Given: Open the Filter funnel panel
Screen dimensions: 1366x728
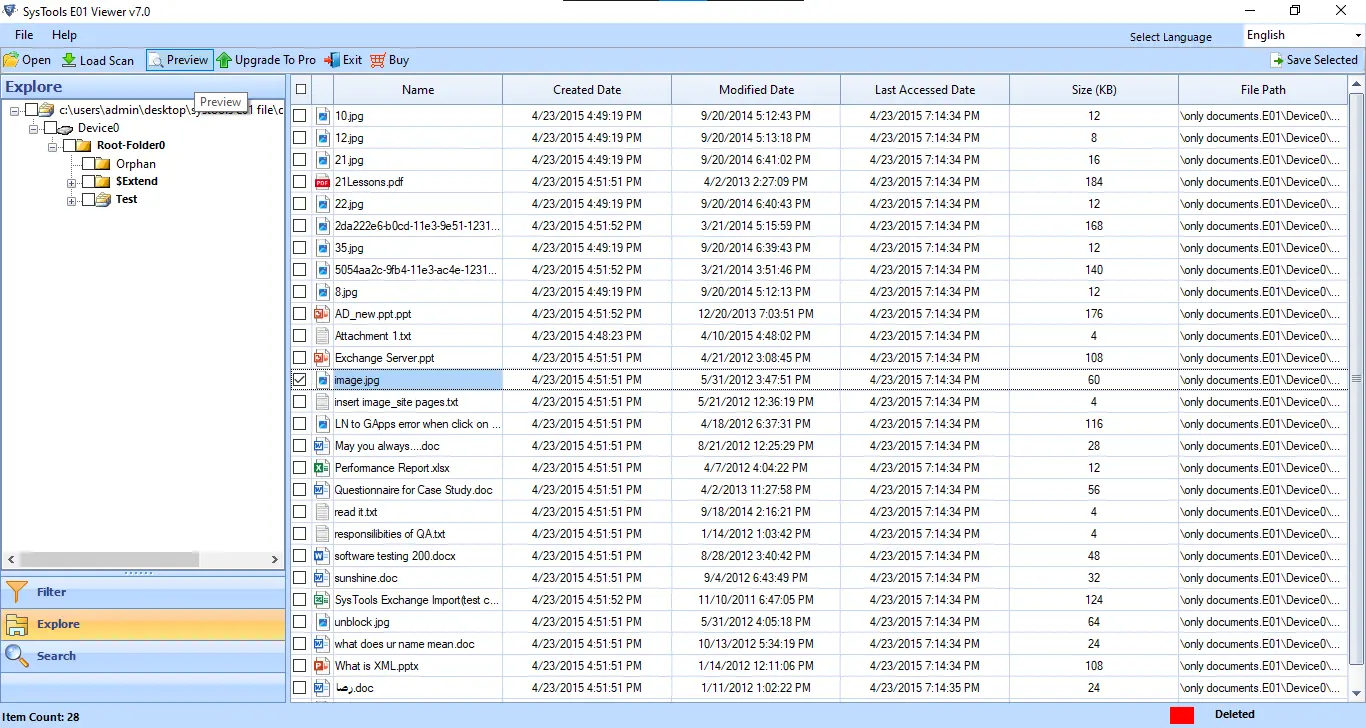Looking at the screenshot, I should point(18,592).
